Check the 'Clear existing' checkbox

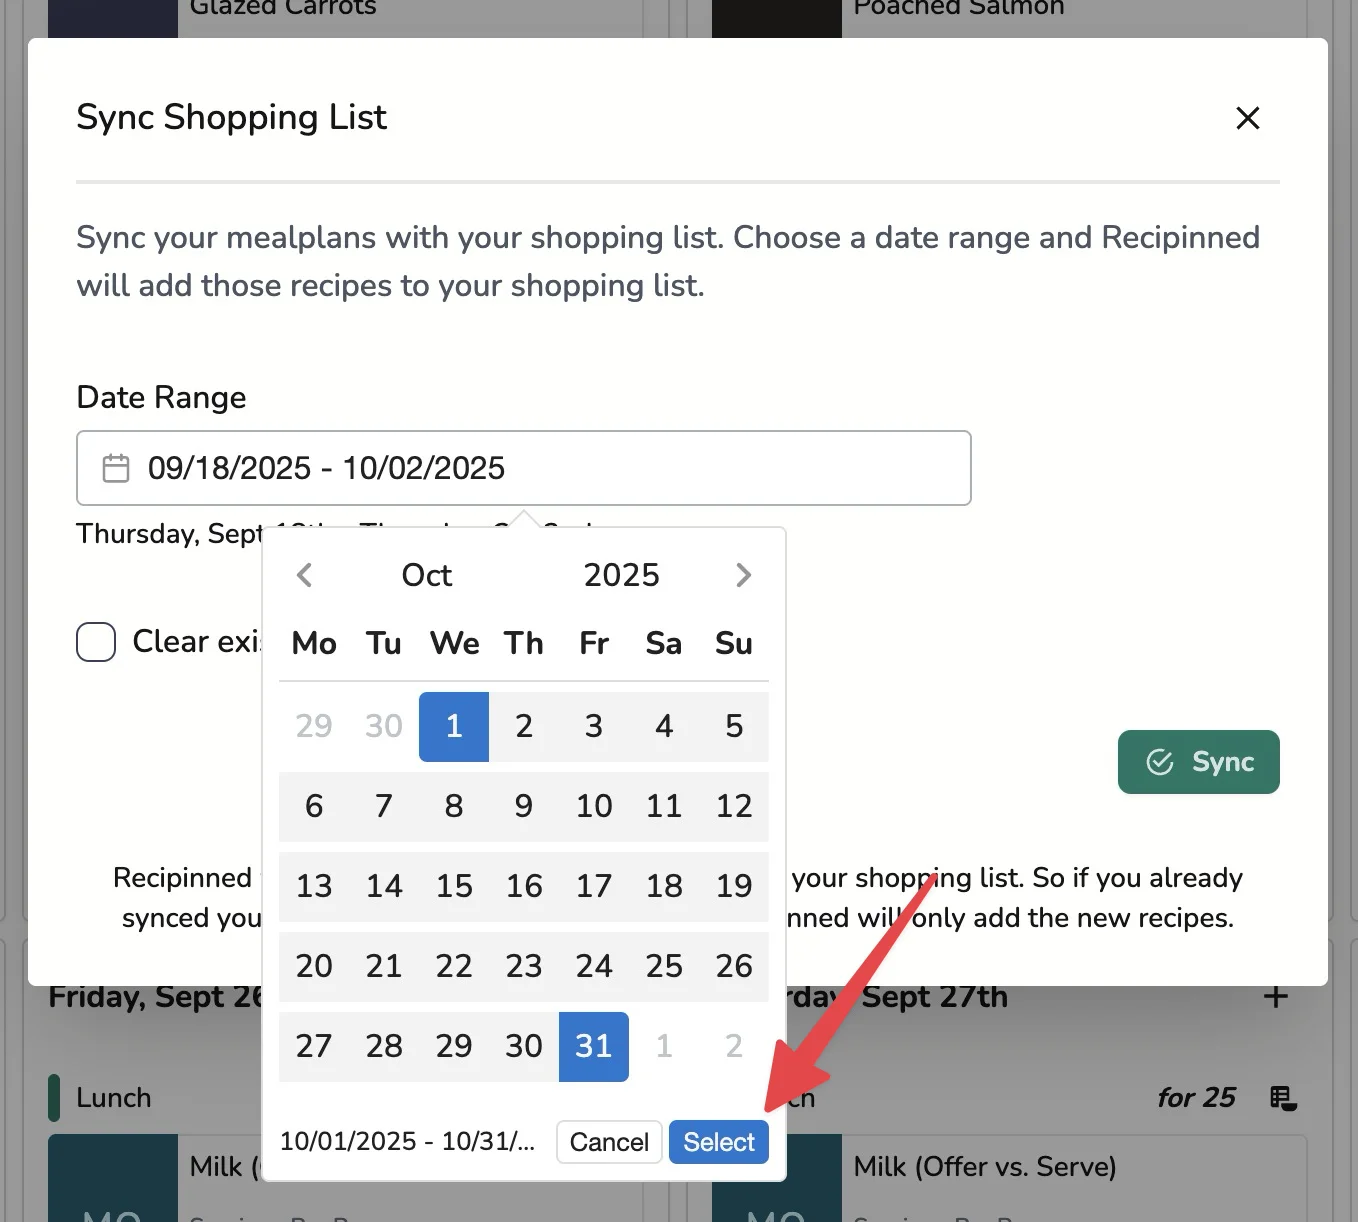pos(96,642)
